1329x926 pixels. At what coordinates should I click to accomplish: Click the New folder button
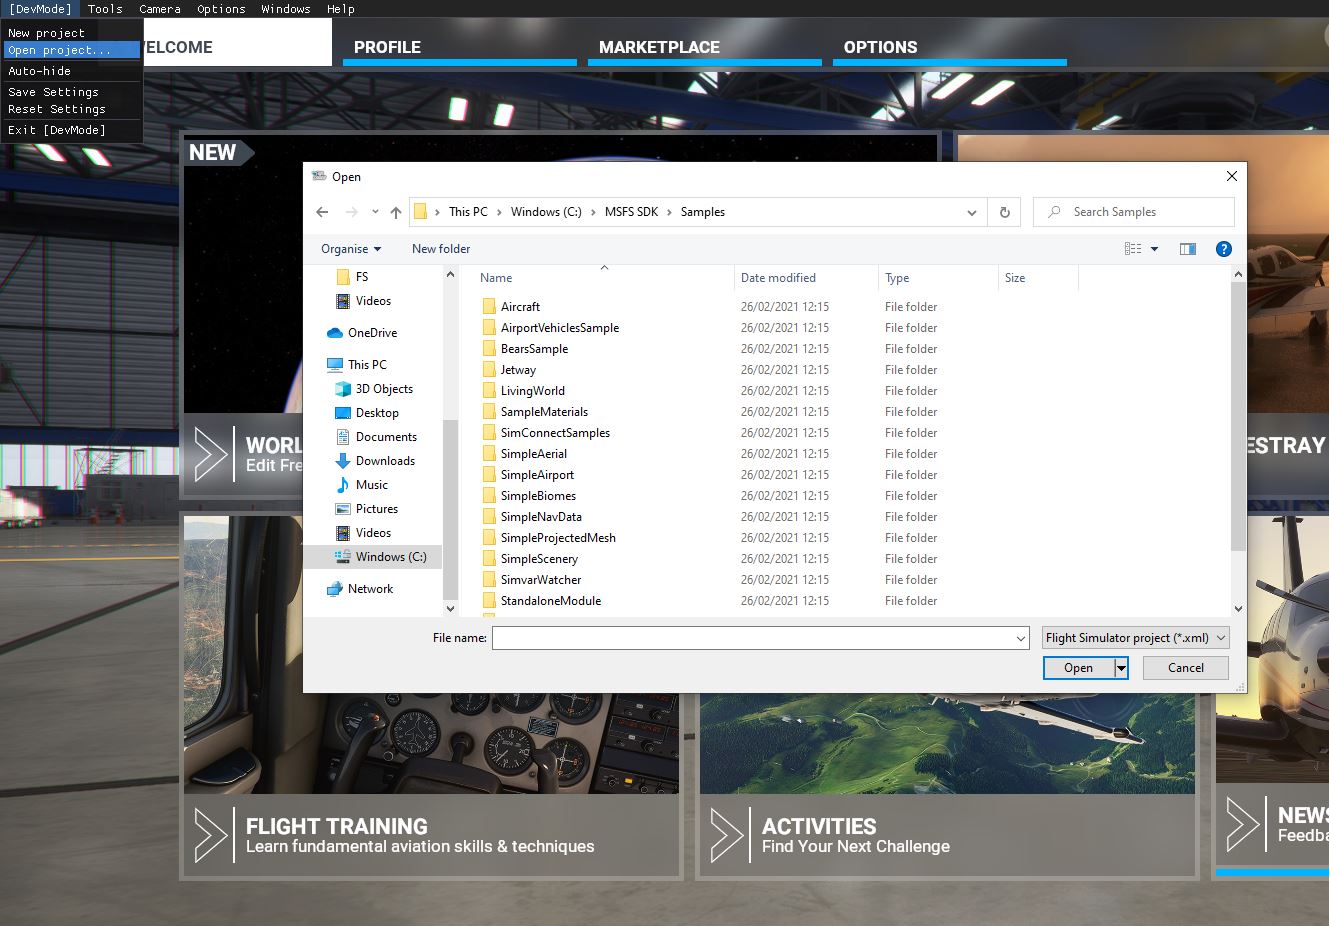tap(440, 249)
